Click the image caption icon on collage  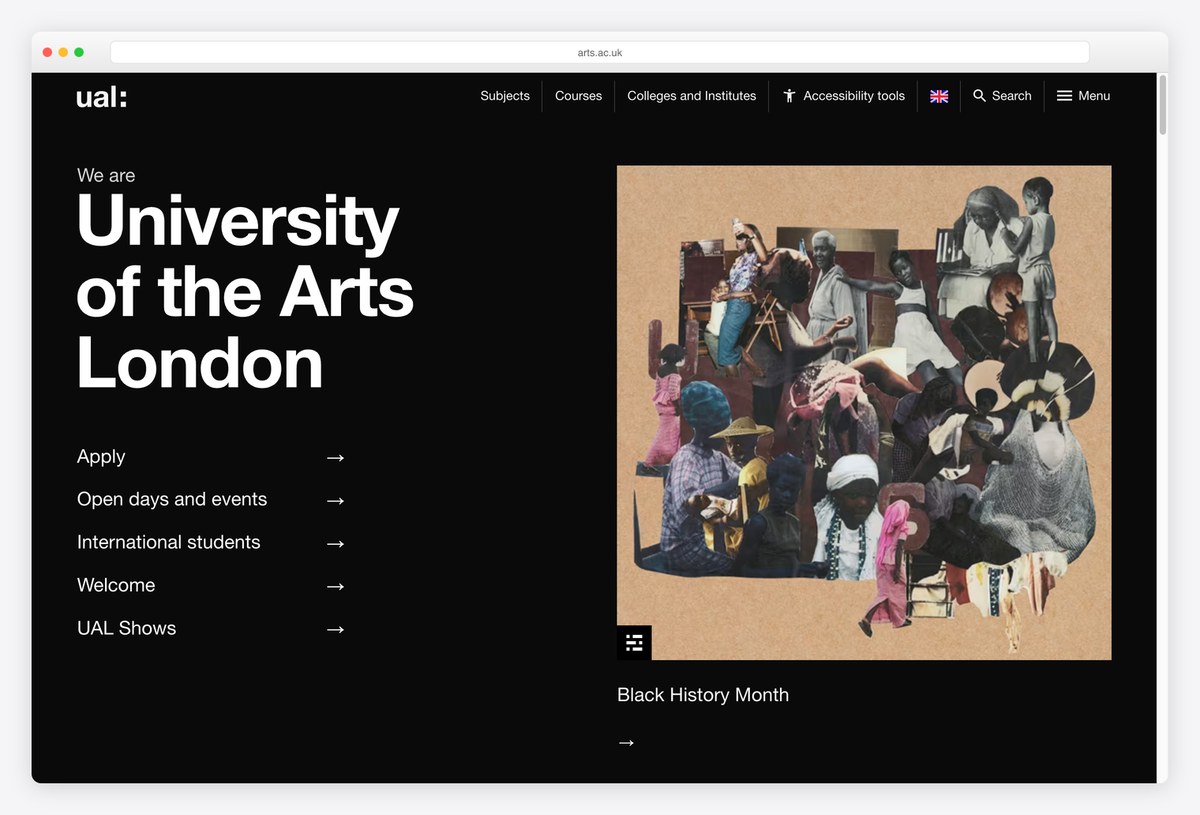coord(634,643)
